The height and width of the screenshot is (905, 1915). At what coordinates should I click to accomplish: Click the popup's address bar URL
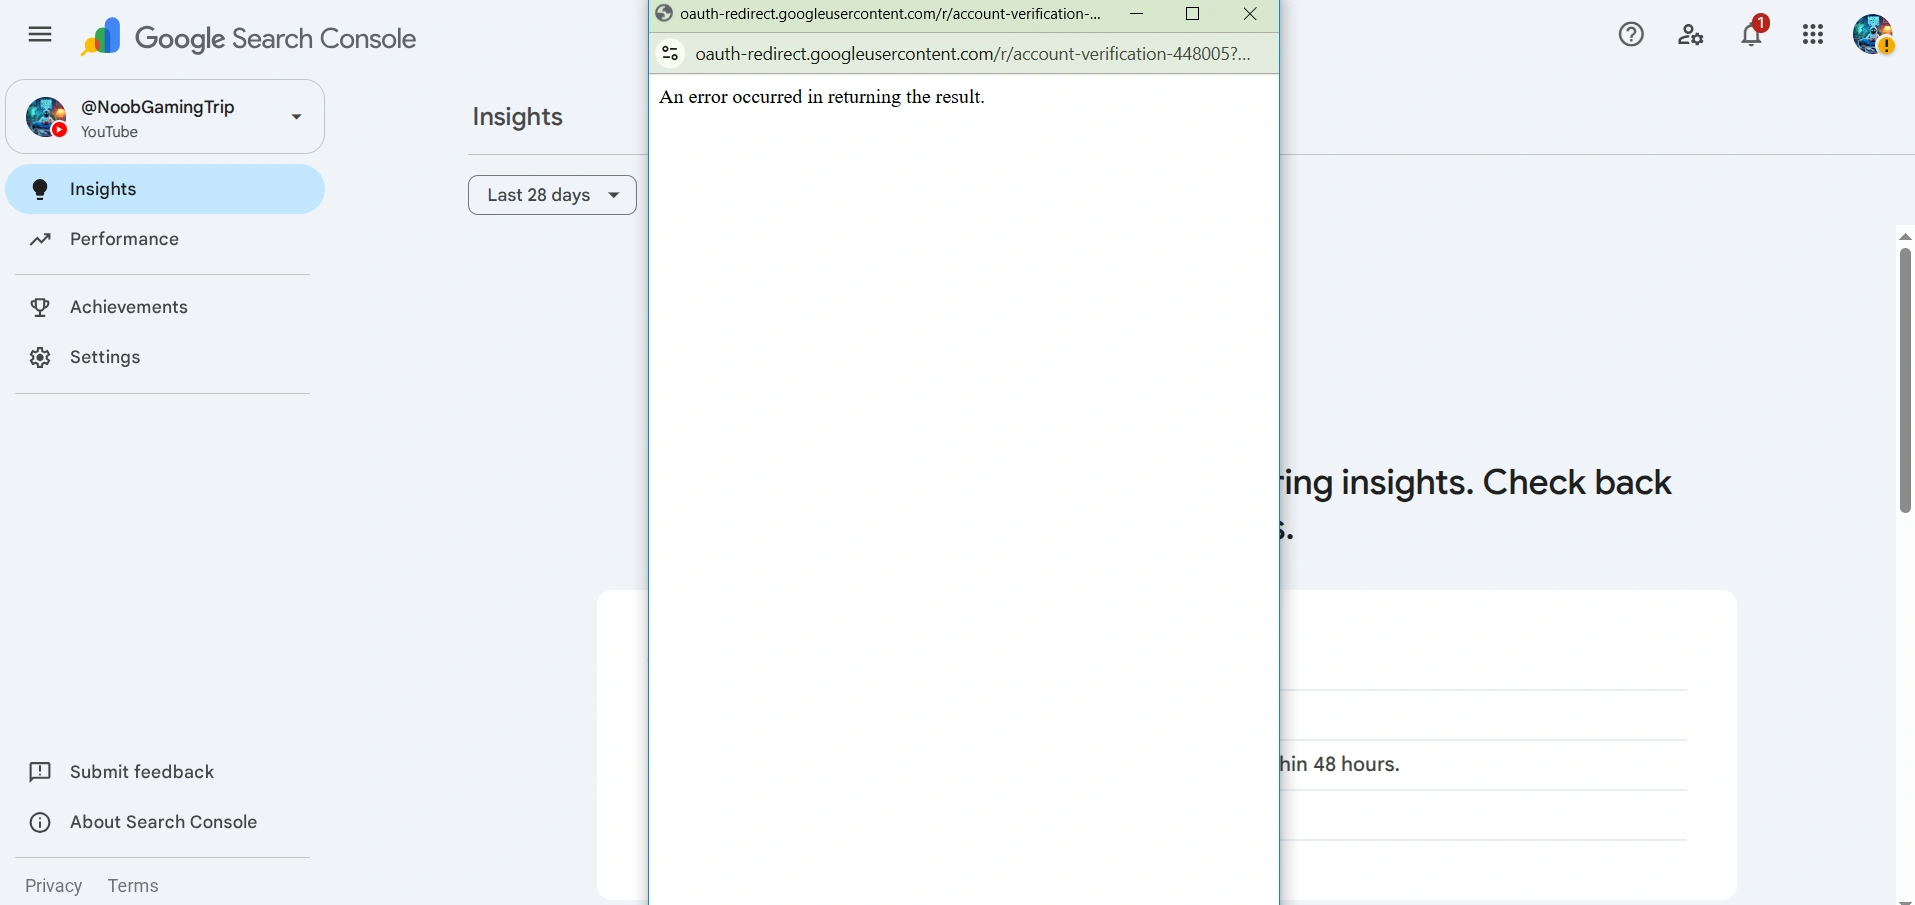point(972,54)
